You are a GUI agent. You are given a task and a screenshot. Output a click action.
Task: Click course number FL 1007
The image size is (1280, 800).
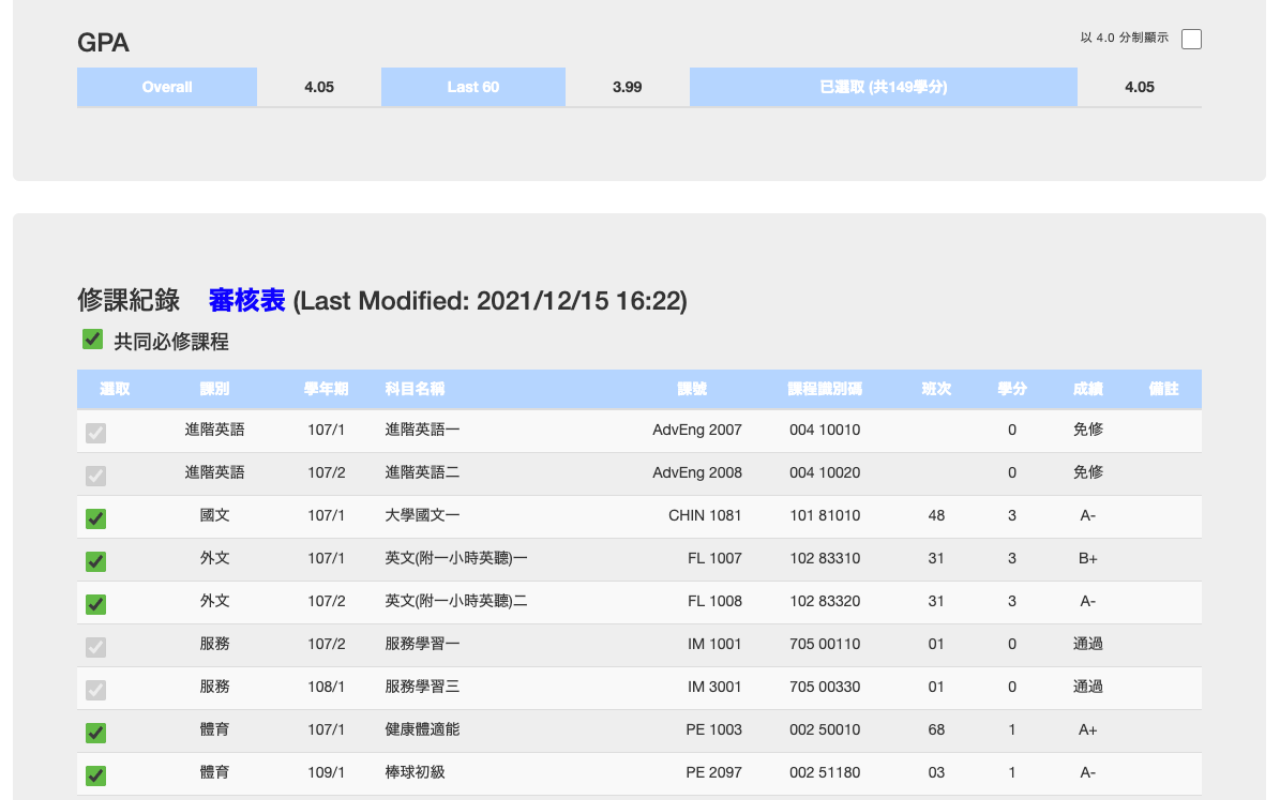[715, 558]
